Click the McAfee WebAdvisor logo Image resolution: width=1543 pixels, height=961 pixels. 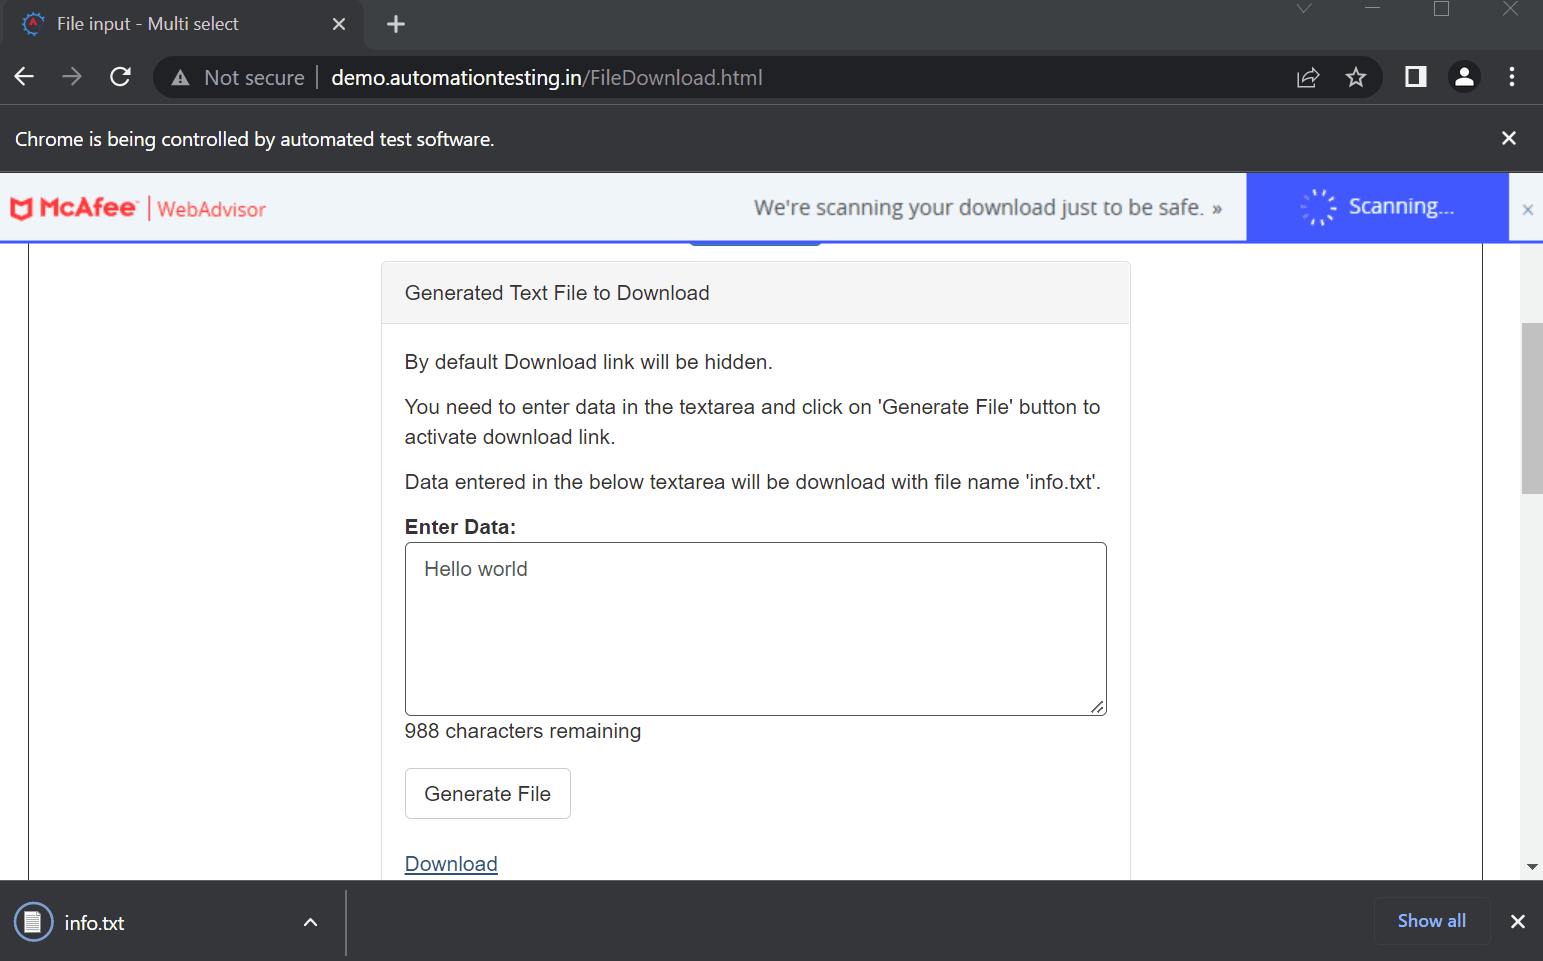[73, 208]
